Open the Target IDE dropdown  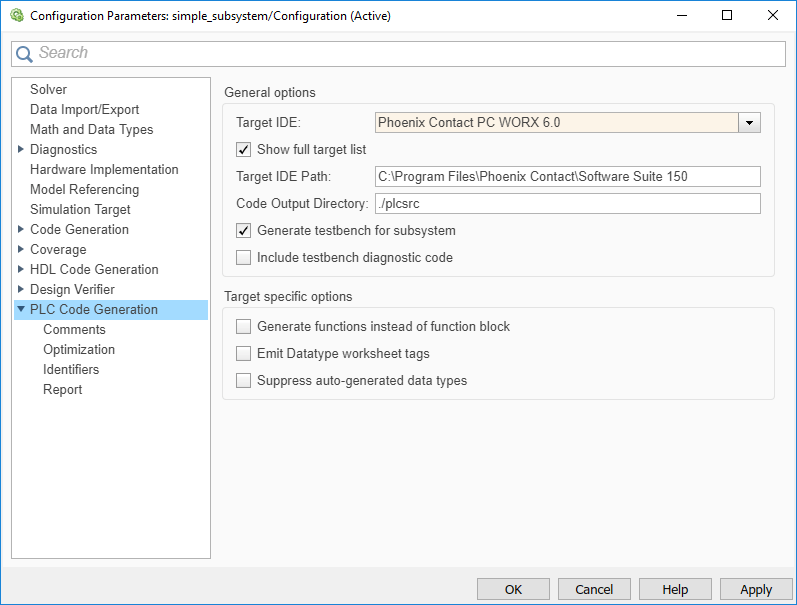(x=749, y=123)
